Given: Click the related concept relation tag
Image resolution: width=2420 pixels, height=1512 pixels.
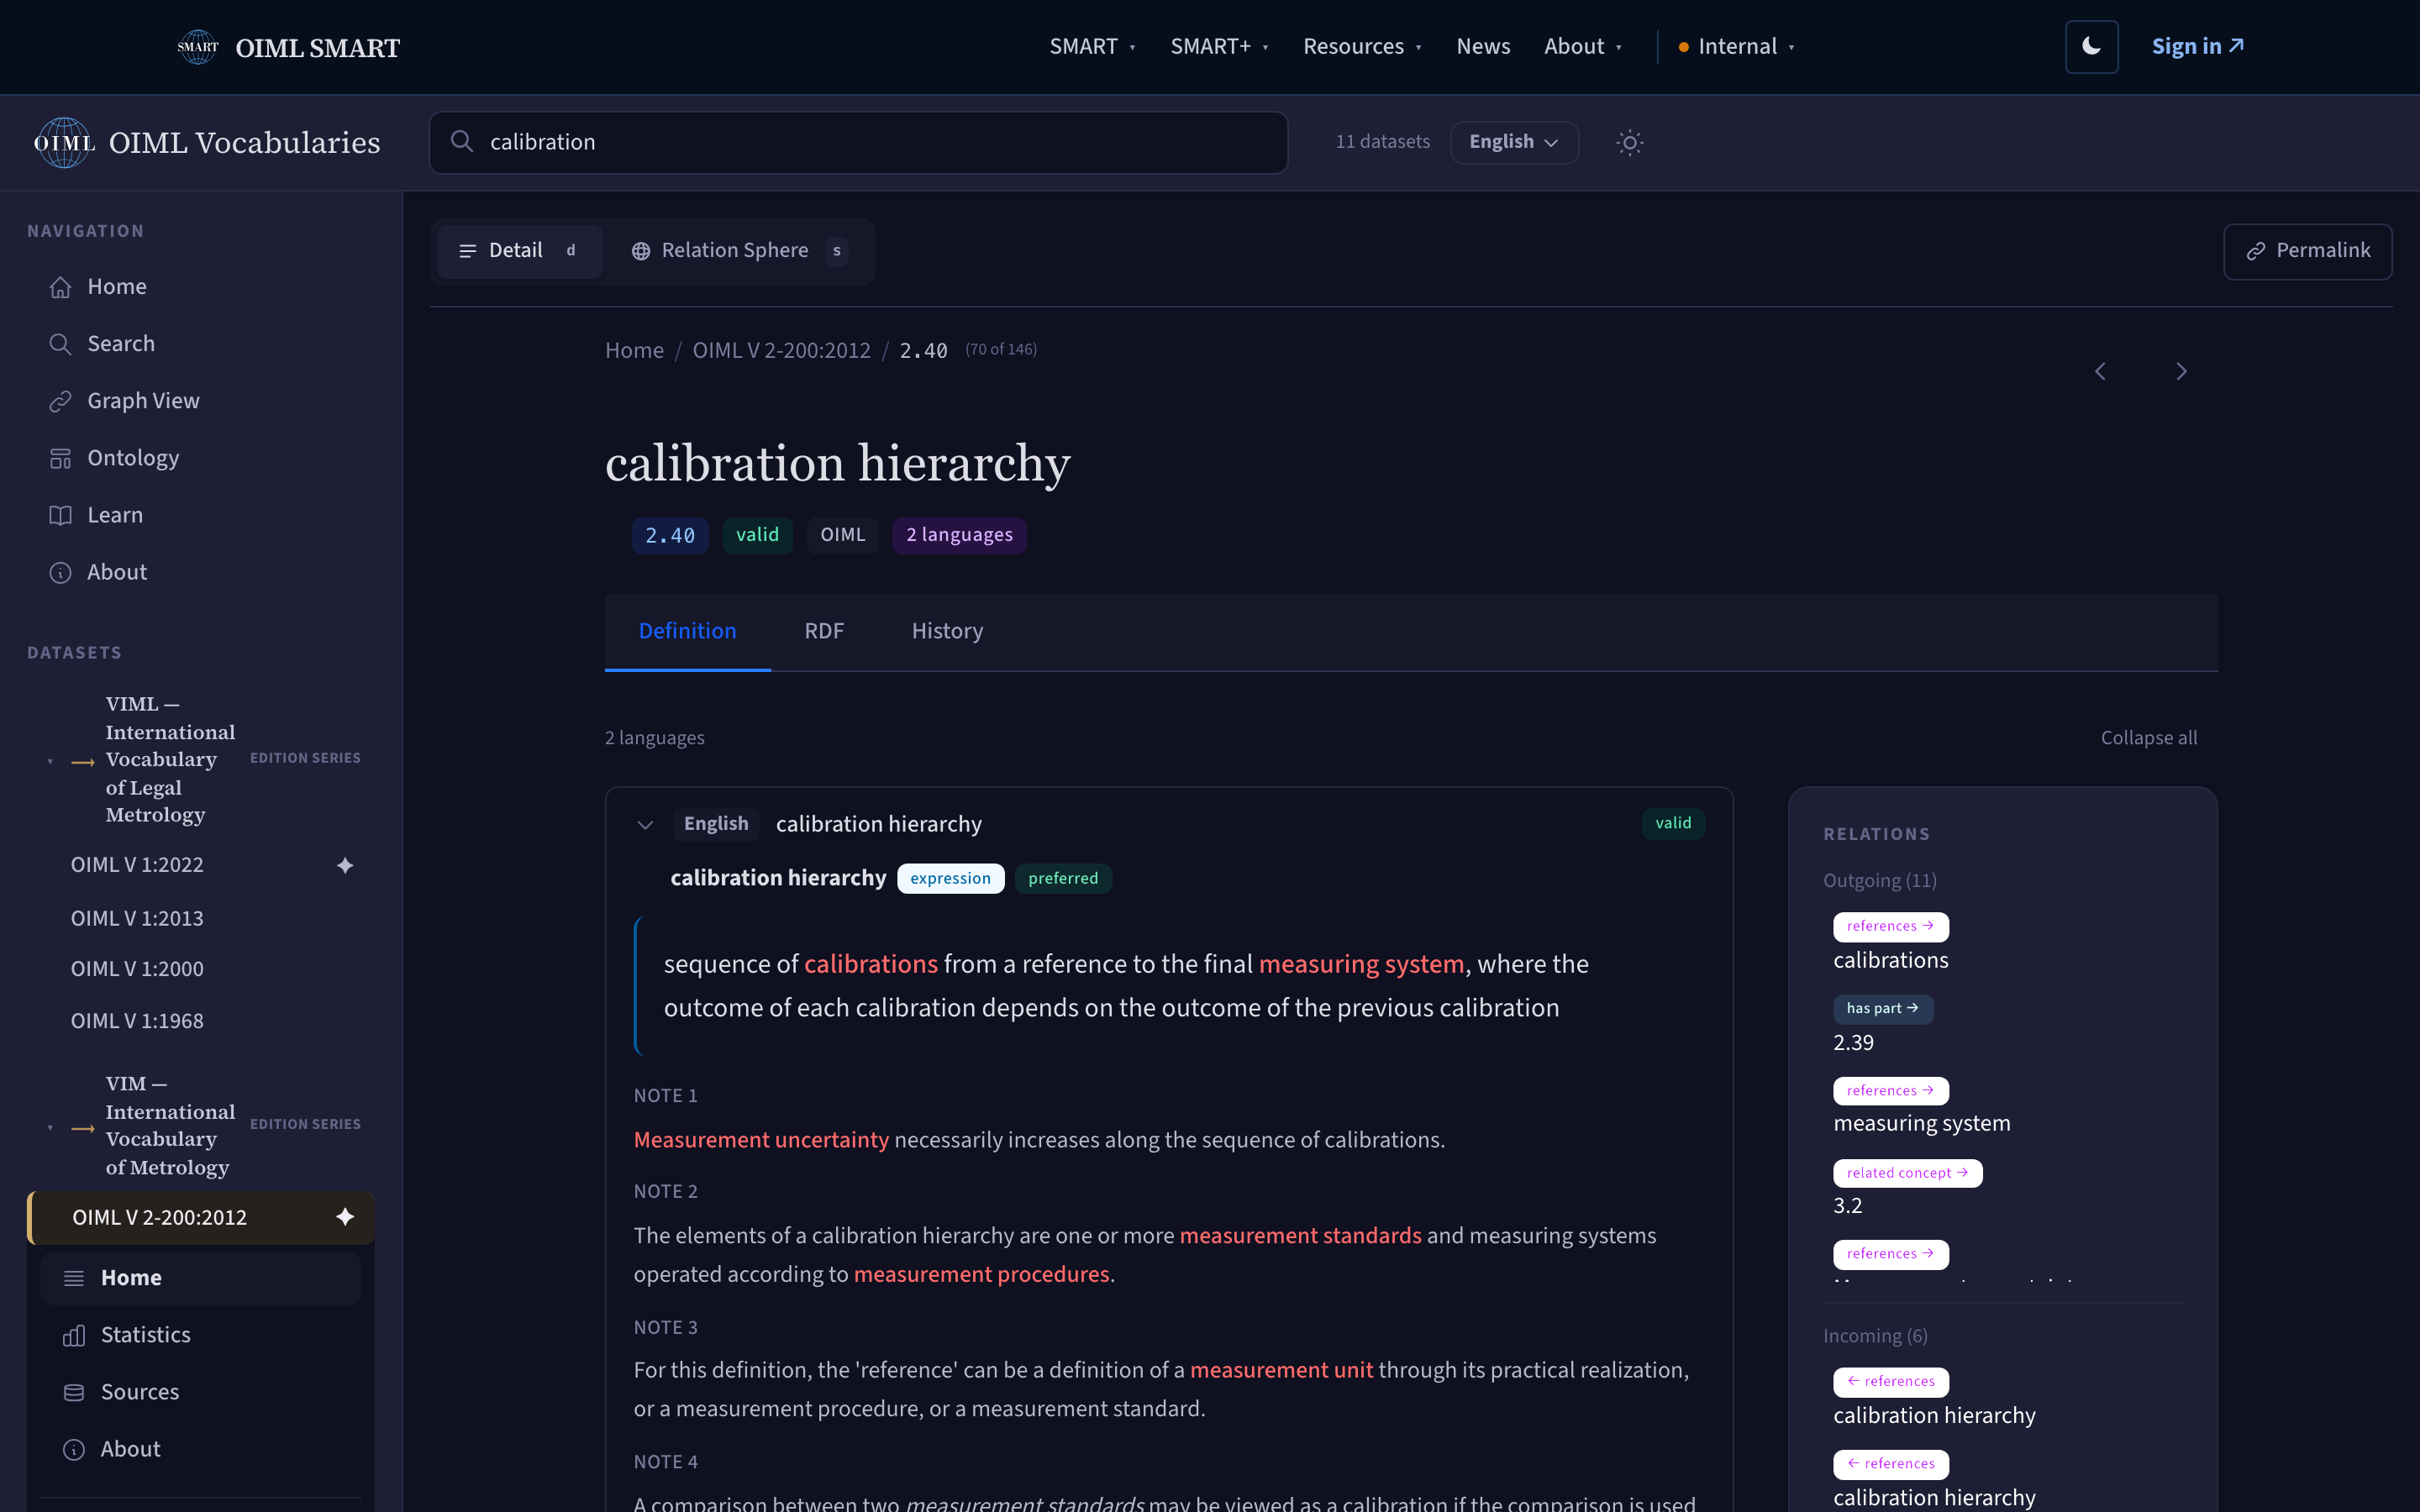Looking at the screenshot, I should [x=1907, y=1173].
